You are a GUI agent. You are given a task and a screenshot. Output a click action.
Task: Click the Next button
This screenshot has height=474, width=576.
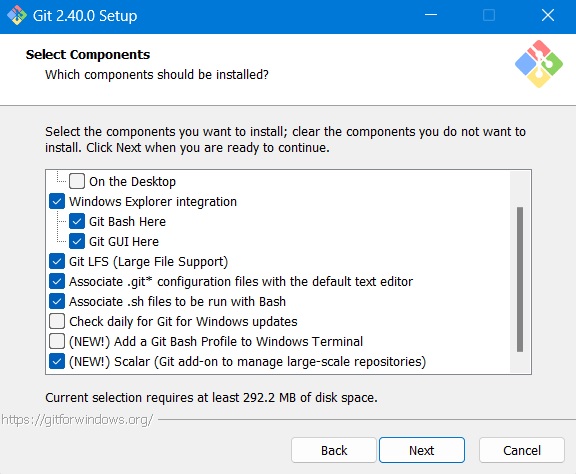[422, 450]
